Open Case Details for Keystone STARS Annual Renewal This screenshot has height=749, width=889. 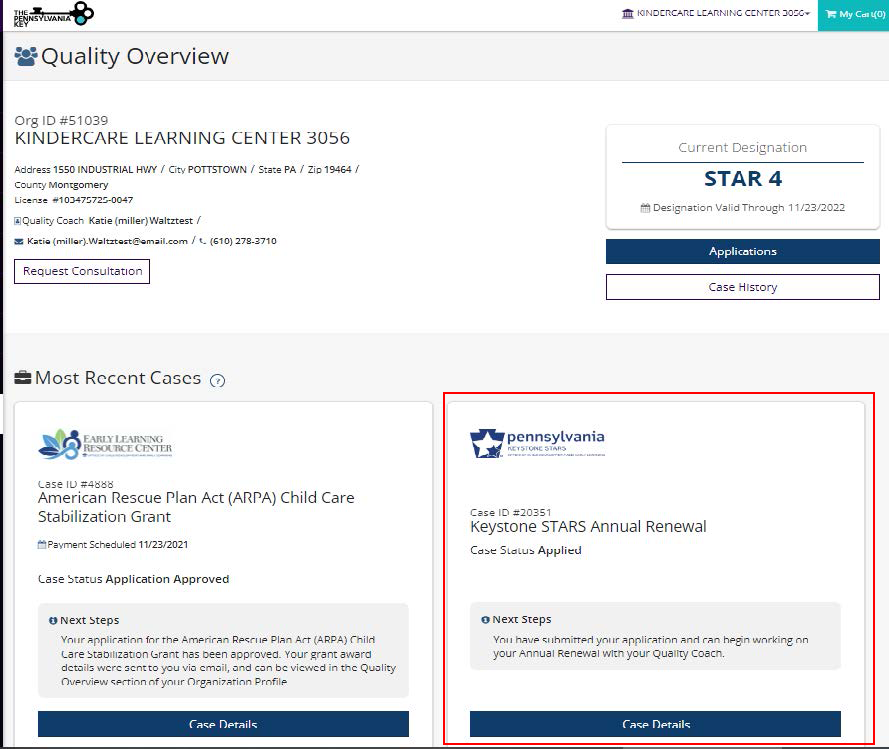[655, 724]
